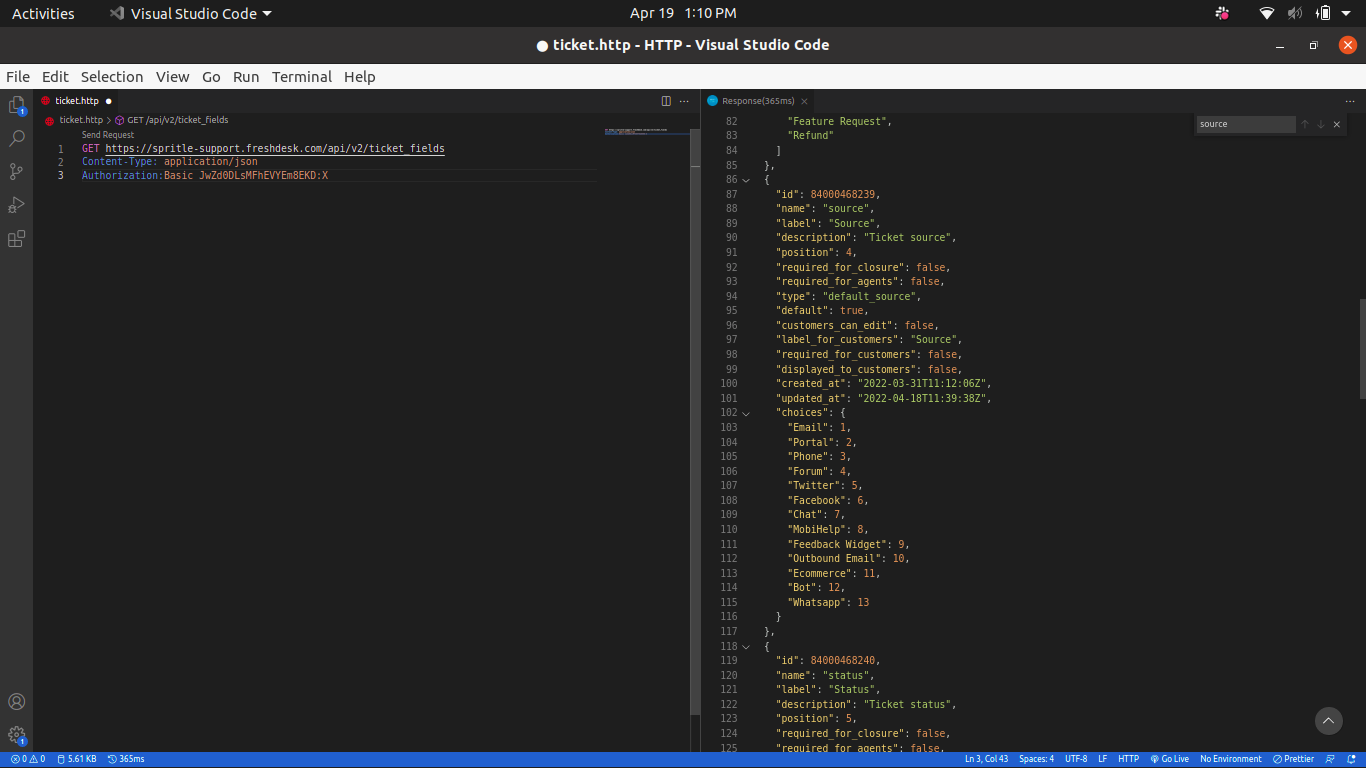Click the 365ms duration status item
Image resolution: width=1366 pixels, height=768 pixels.
pyautogui.click(x=126, y=759)
